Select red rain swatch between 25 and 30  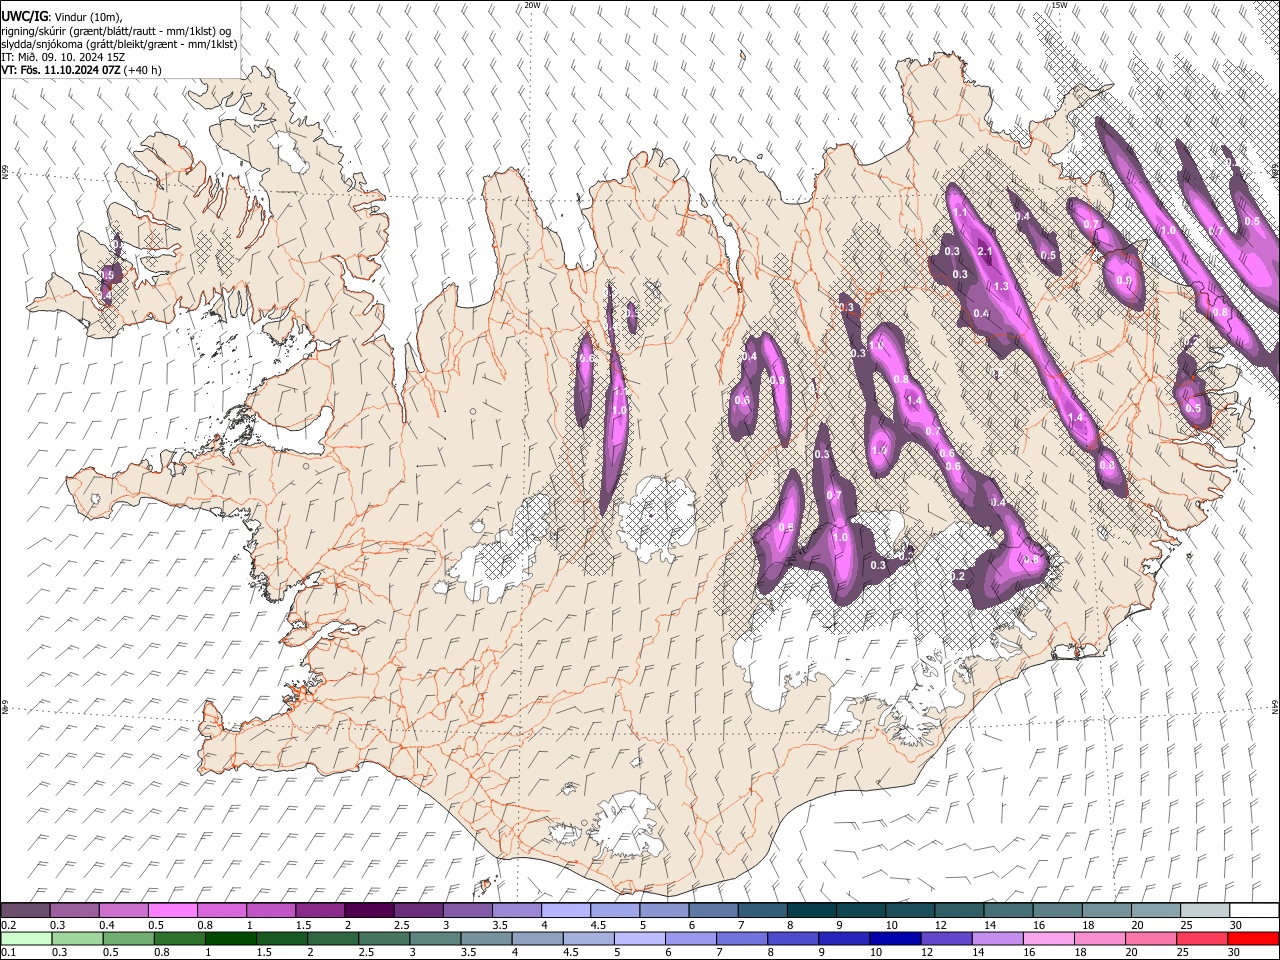point(1205,938)
